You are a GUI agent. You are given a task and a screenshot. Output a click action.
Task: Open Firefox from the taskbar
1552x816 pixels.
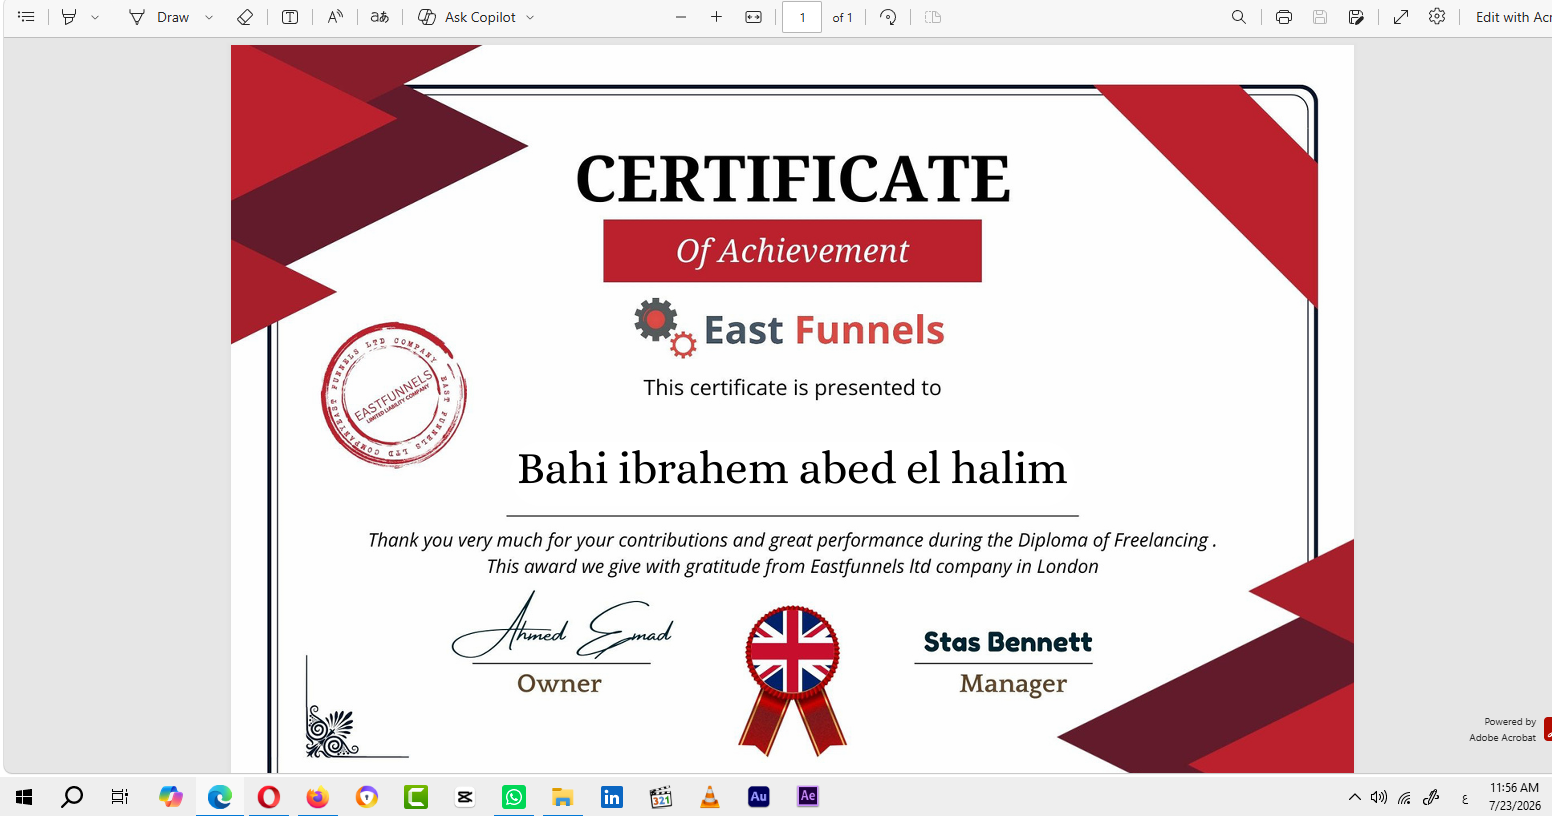click(318, 797)
